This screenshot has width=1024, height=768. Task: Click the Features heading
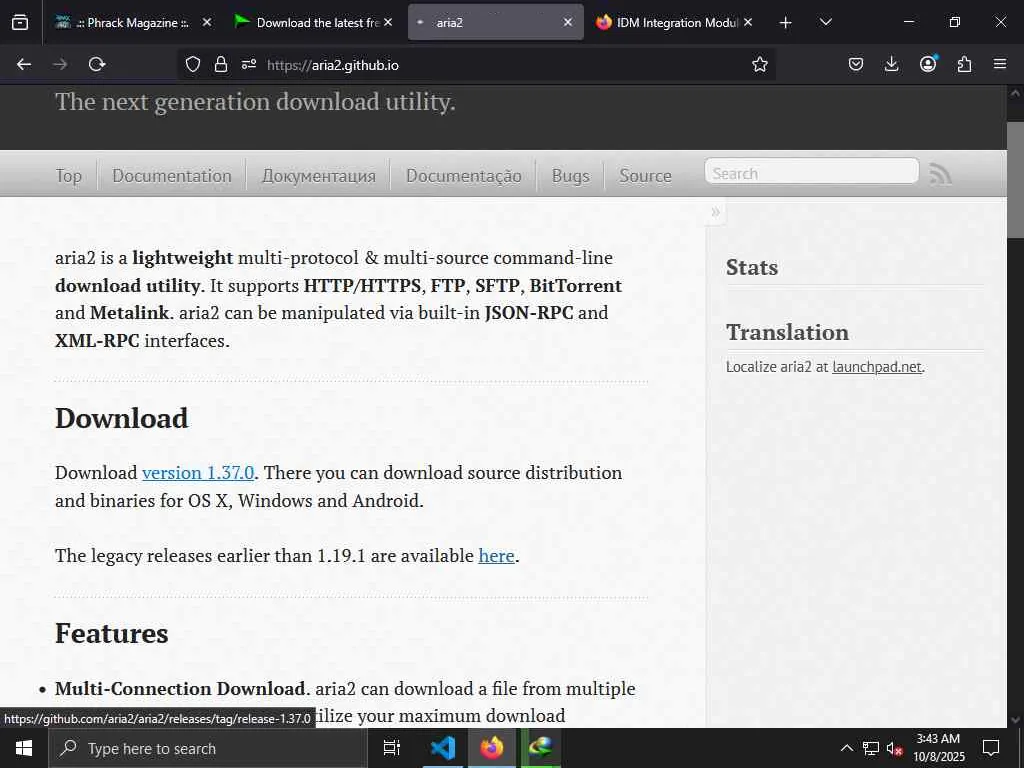(112, 633)
